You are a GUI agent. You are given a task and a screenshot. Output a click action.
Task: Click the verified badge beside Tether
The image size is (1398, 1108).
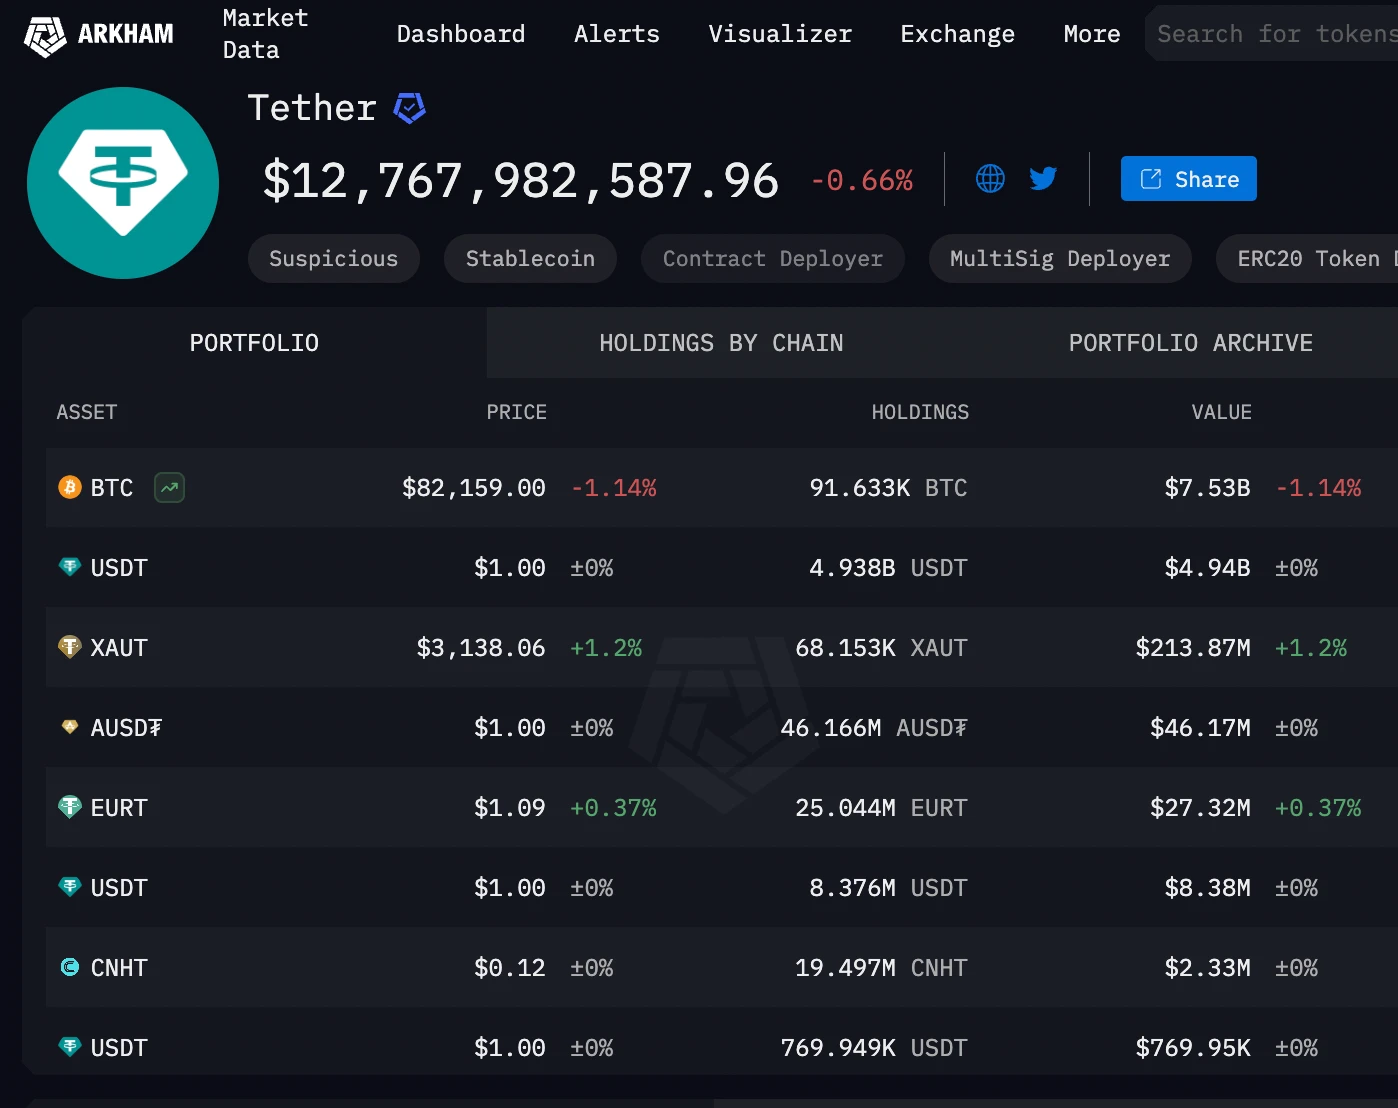410,108
